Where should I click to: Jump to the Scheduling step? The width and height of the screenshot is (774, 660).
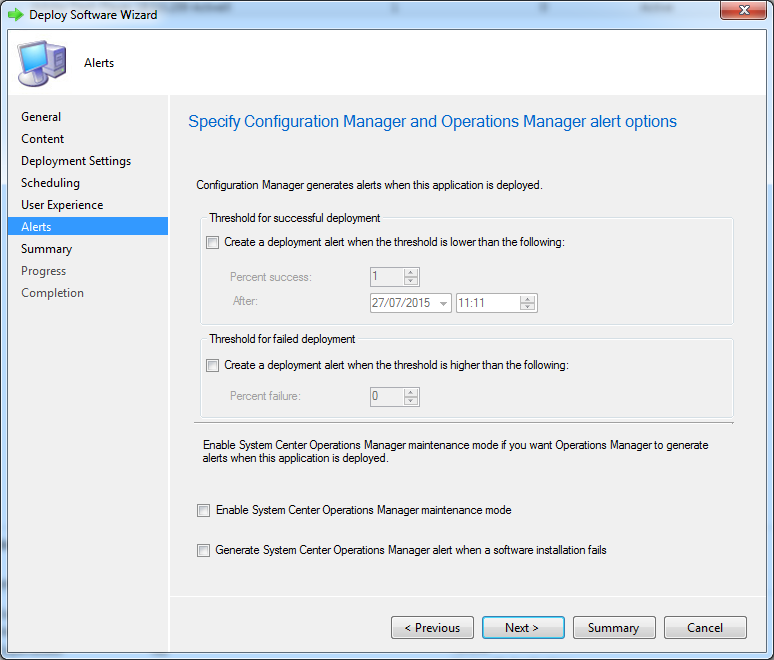pyautogui.click(x=50, y=183)
